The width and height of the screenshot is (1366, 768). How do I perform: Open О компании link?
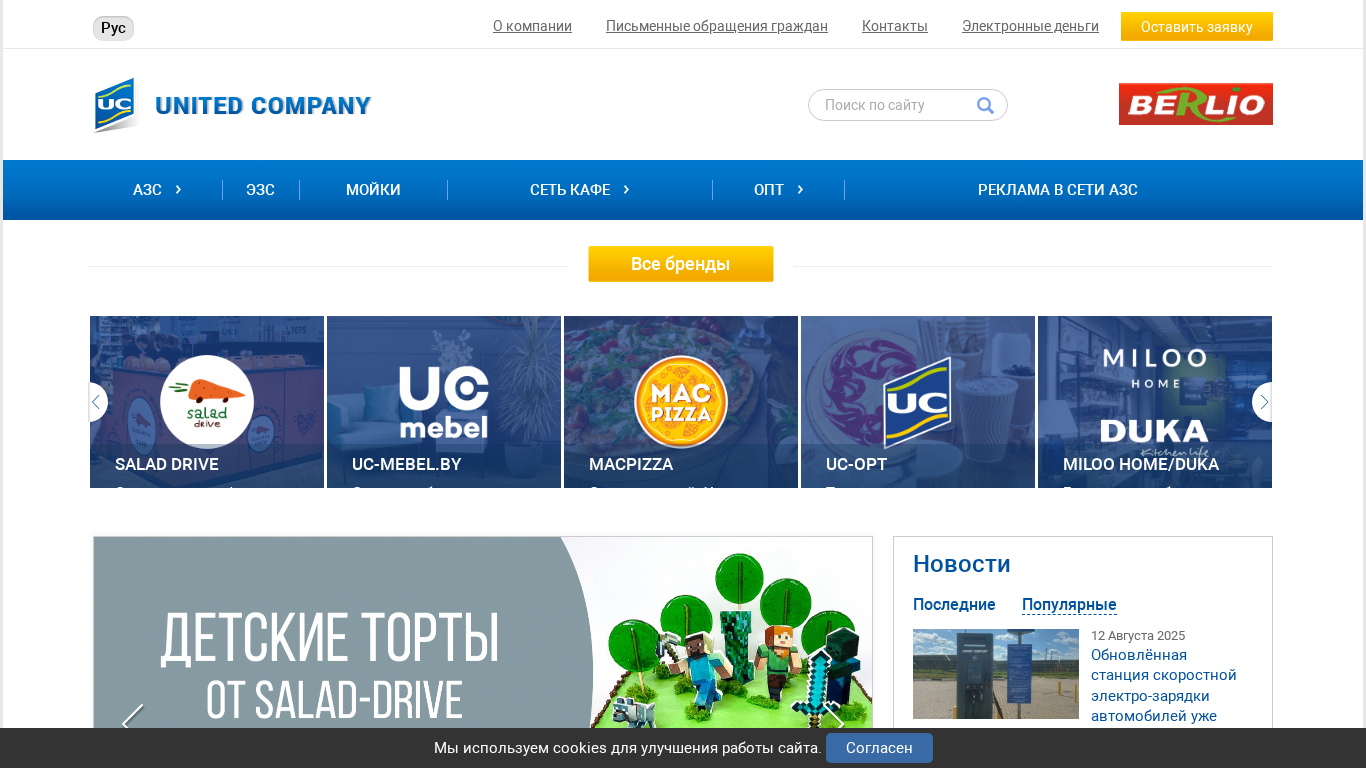532,26
